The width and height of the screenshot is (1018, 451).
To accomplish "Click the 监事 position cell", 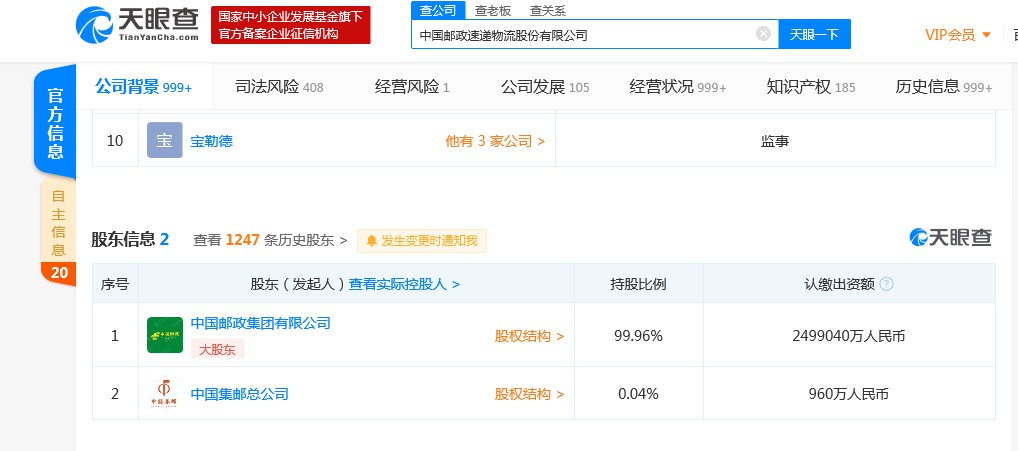I will (775, 141).
